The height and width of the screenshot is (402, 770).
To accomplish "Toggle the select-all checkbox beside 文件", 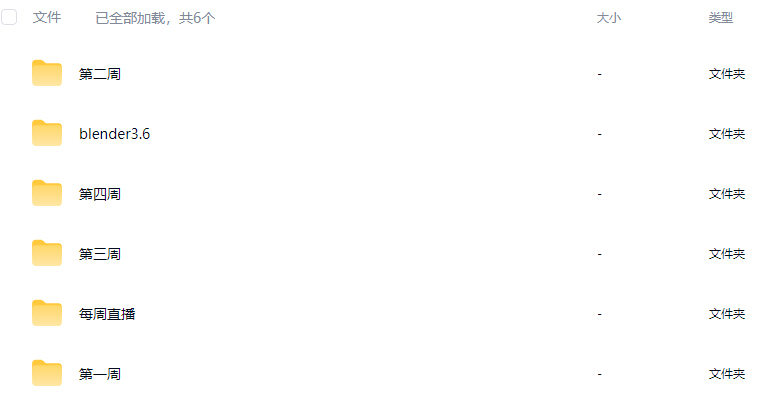I will 9,17.
